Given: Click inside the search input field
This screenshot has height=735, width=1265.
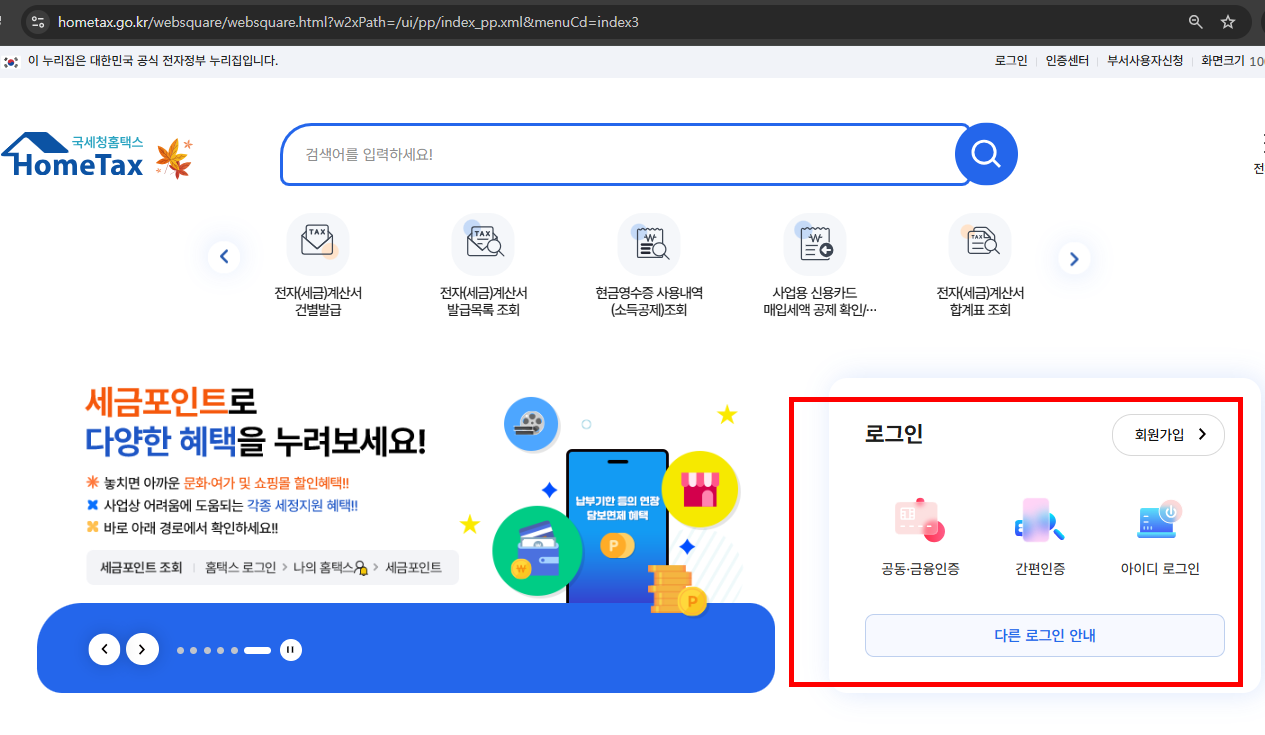Looking at the screenshot, I should (x=600, y=154).
